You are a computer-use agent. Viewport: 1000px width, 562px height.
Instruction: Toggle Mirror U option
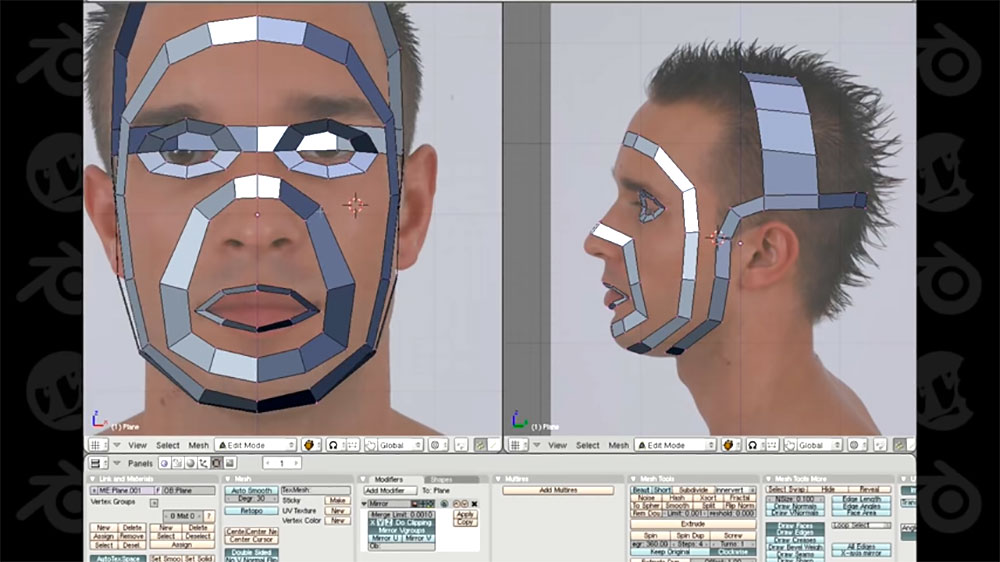pos(385,538)
